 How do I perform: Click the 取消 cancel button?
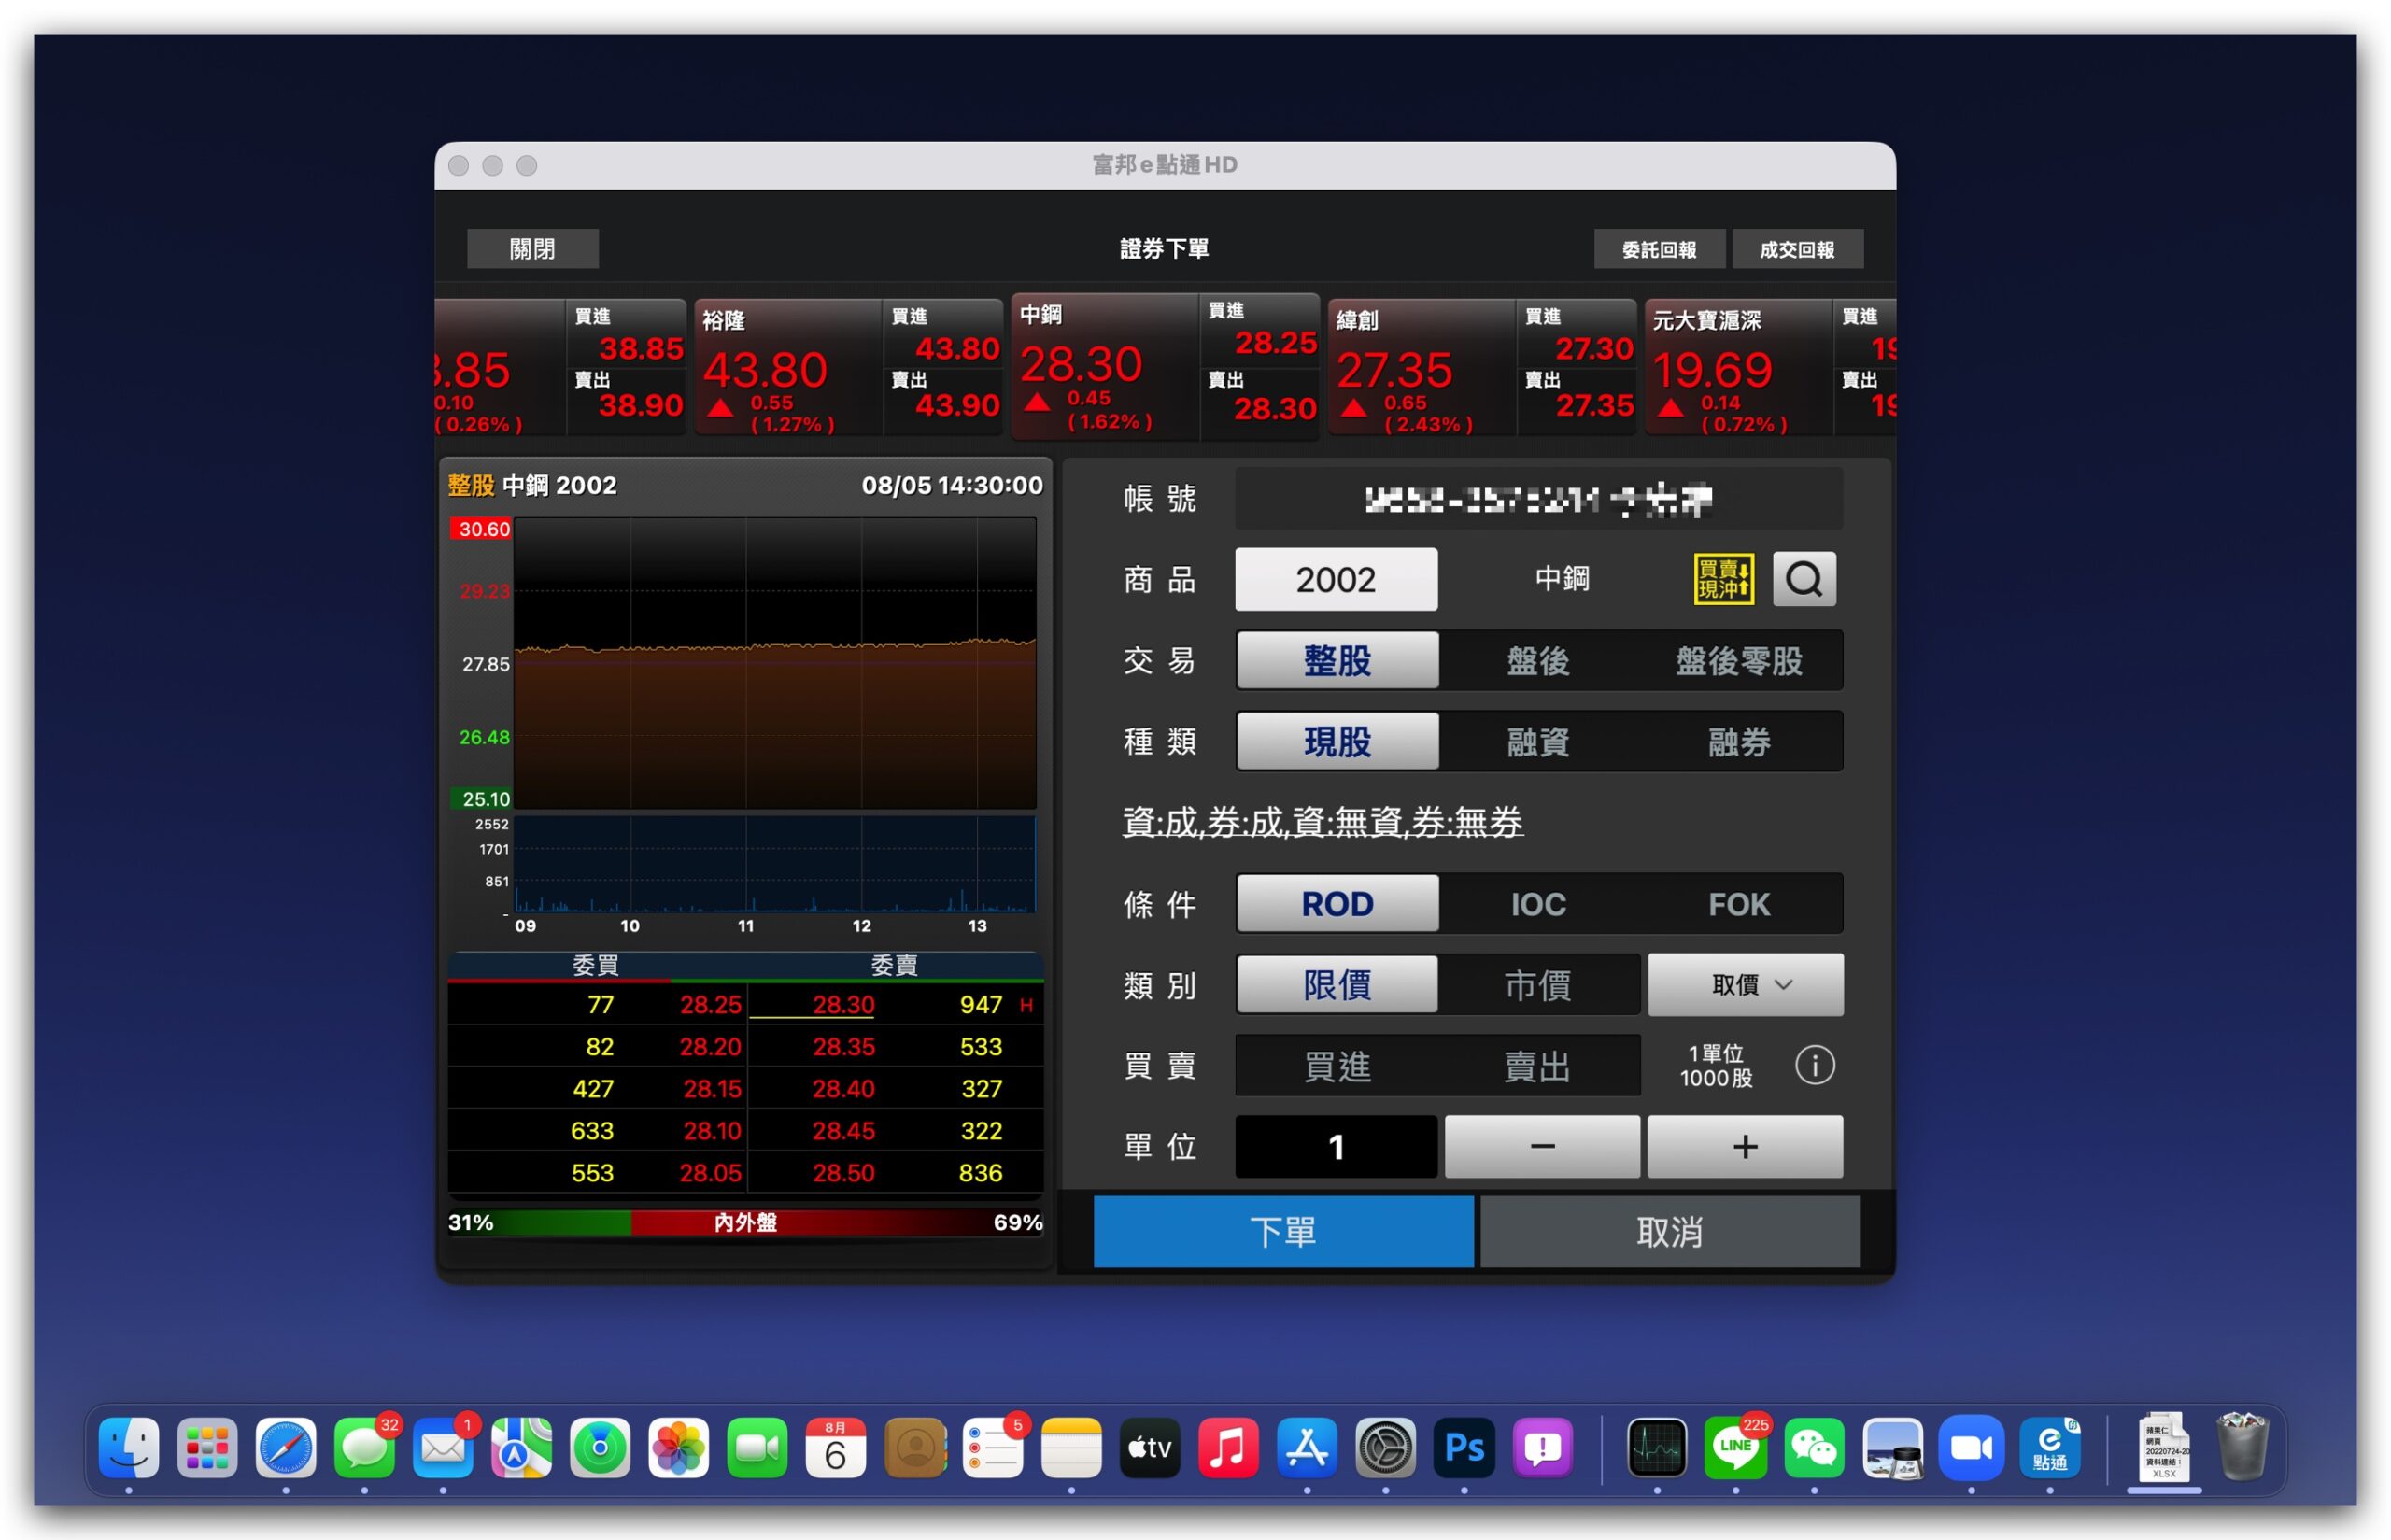coord(1669,1232)
